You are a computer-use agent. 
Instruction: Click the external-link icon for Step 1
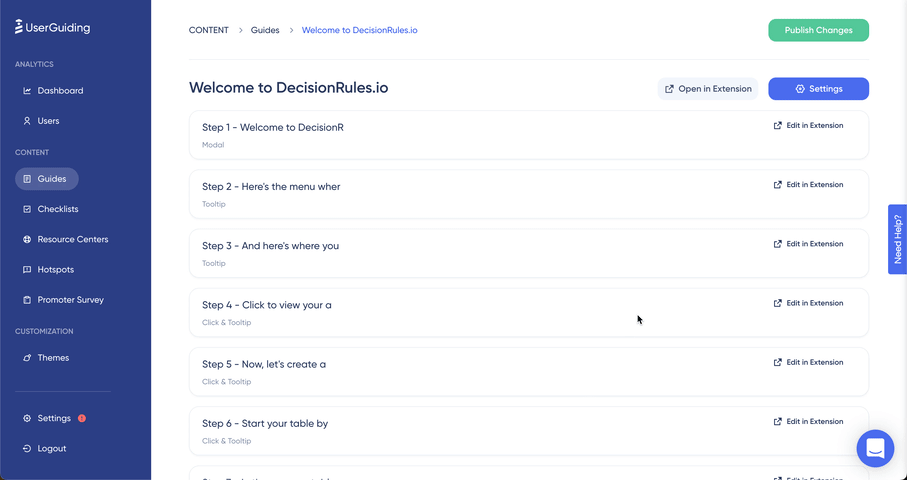pos(777,125)
